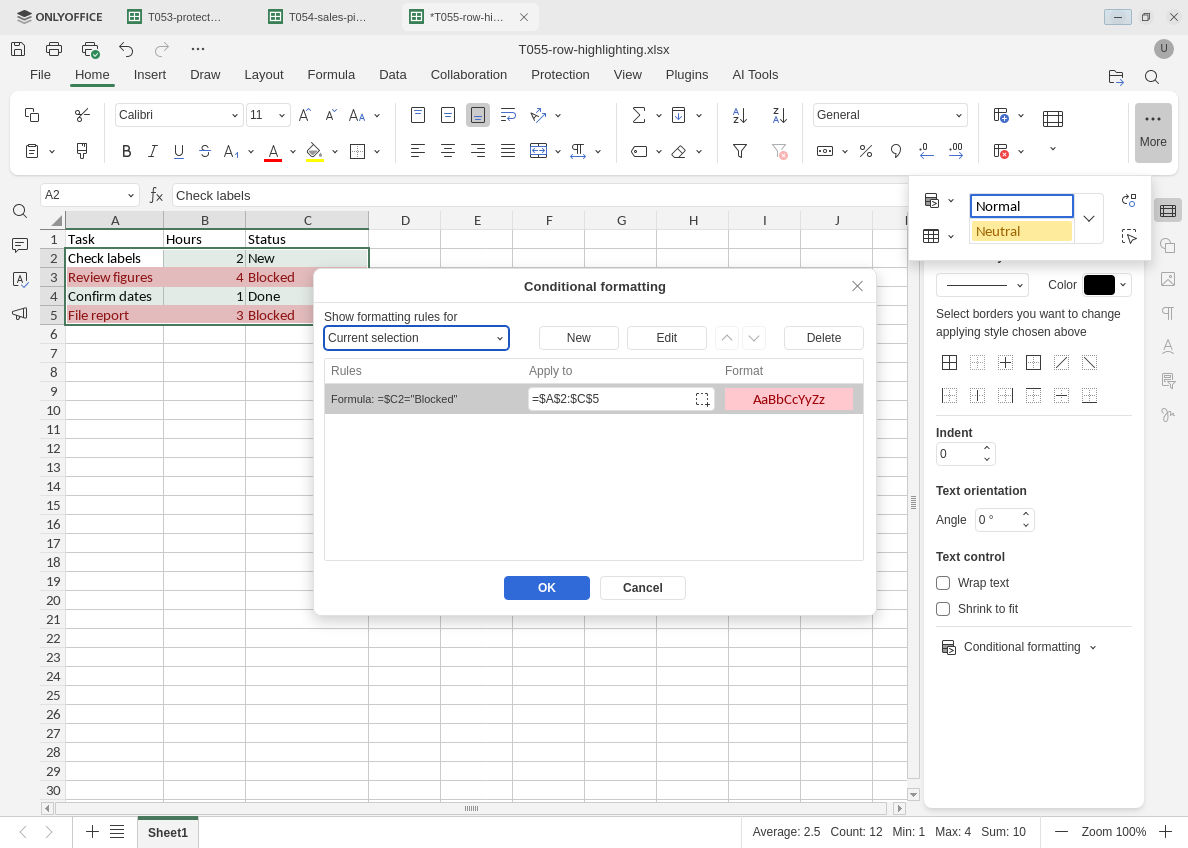Click the Zoom in plus button
The width and height of the screenshot is (1188, 848).
(x=1165, y=832)
